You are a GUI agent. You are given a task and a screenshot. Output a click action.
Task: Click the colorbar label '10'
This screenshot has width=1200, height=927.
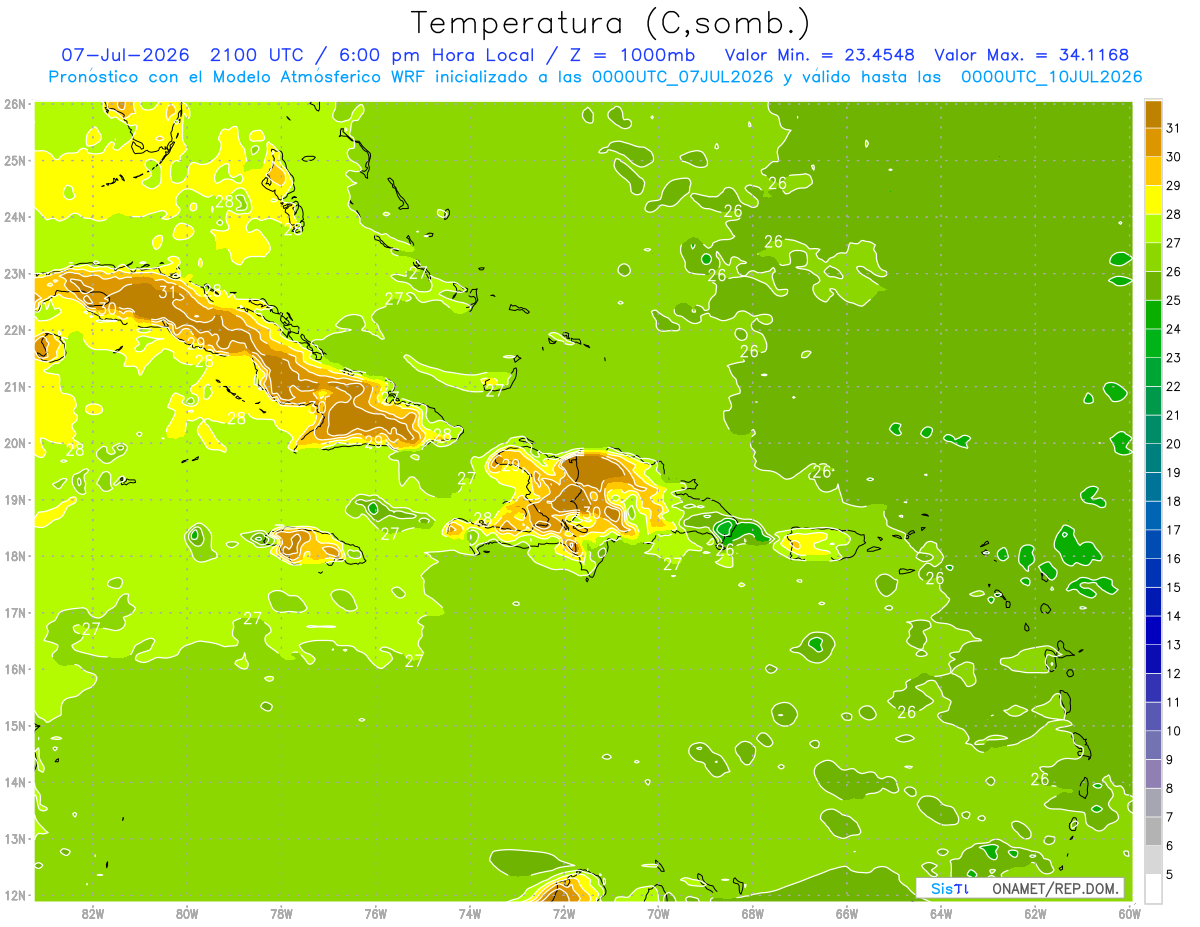click(1173, 731)
